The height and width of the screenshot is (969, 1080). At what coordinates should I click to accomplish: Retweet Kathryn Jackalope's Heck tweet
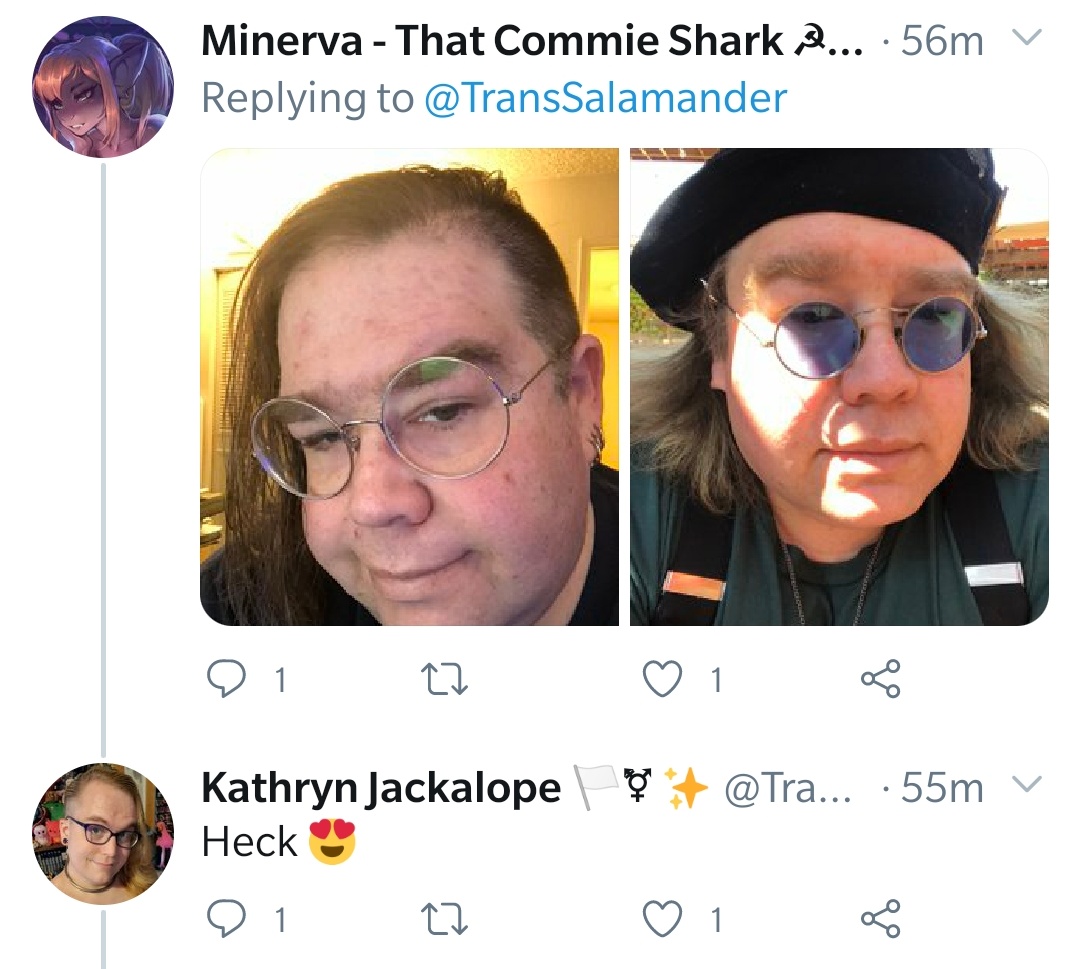pos(444,919)
